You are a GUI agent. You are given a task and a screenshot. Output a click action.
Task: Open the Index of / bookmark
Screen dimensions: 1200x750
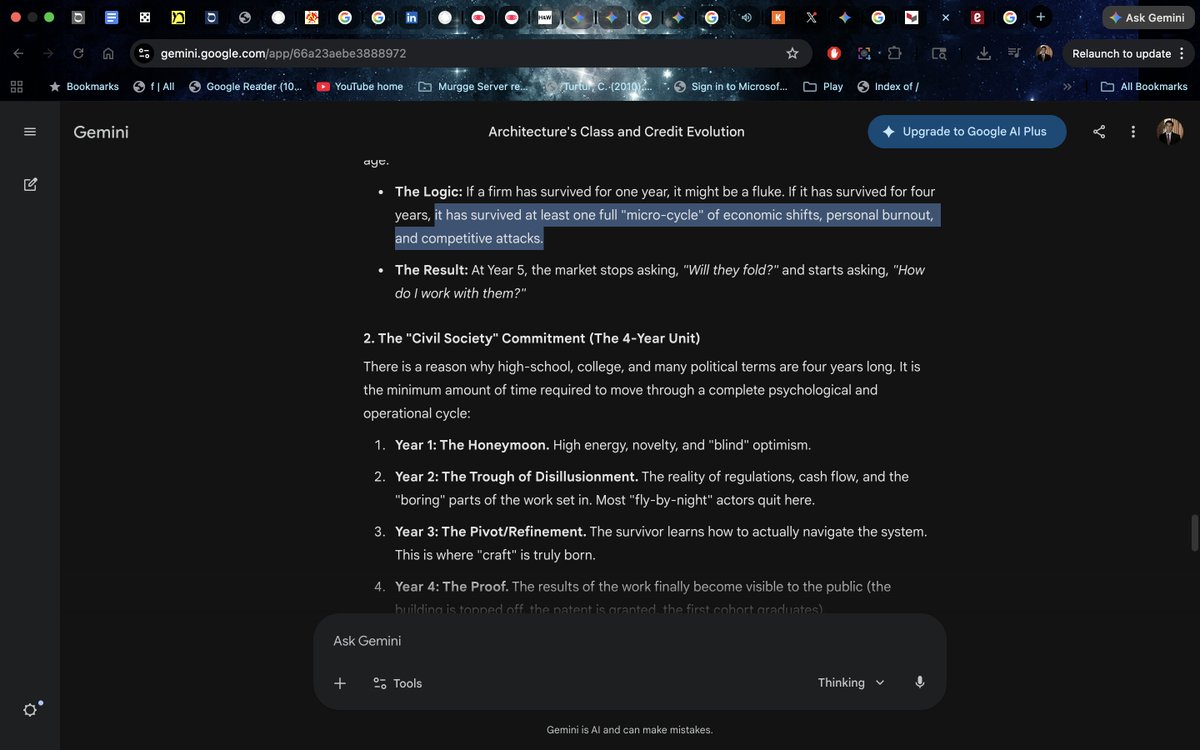pos(888,87)
